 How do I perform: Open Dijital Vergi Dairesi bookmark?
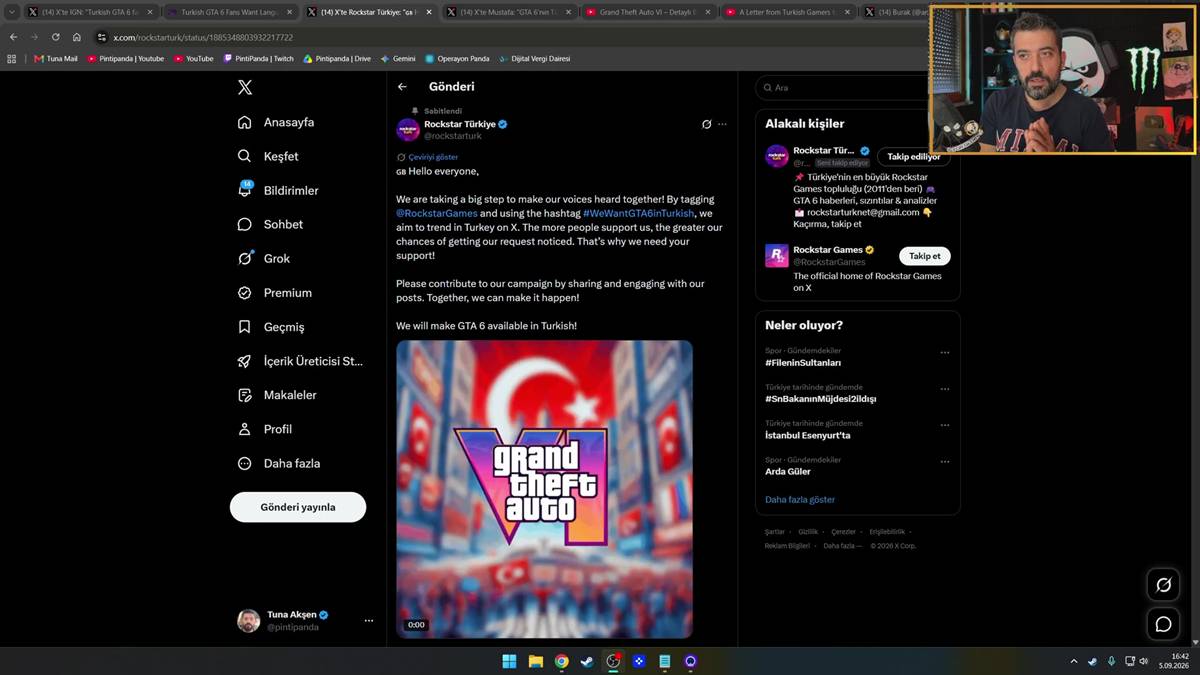[x=535, y=59]
